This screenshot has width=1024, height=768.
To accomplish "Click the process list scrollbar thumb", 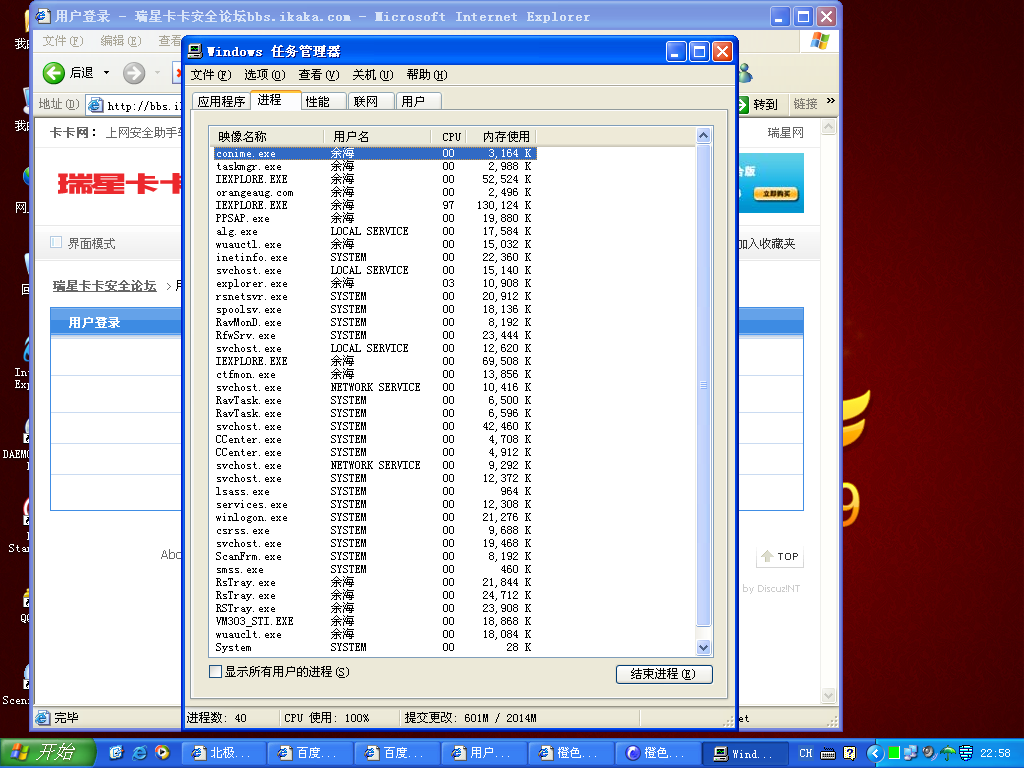I will click(703, 385).
